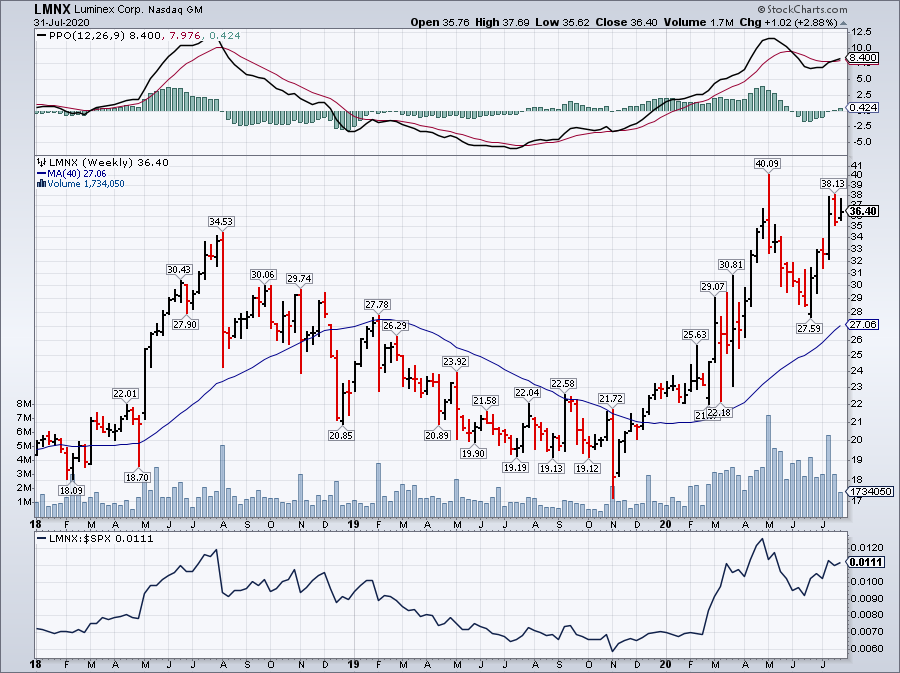Click the 30.06 high price label
This screenshot has height=673, width=900.
point(263,275)
